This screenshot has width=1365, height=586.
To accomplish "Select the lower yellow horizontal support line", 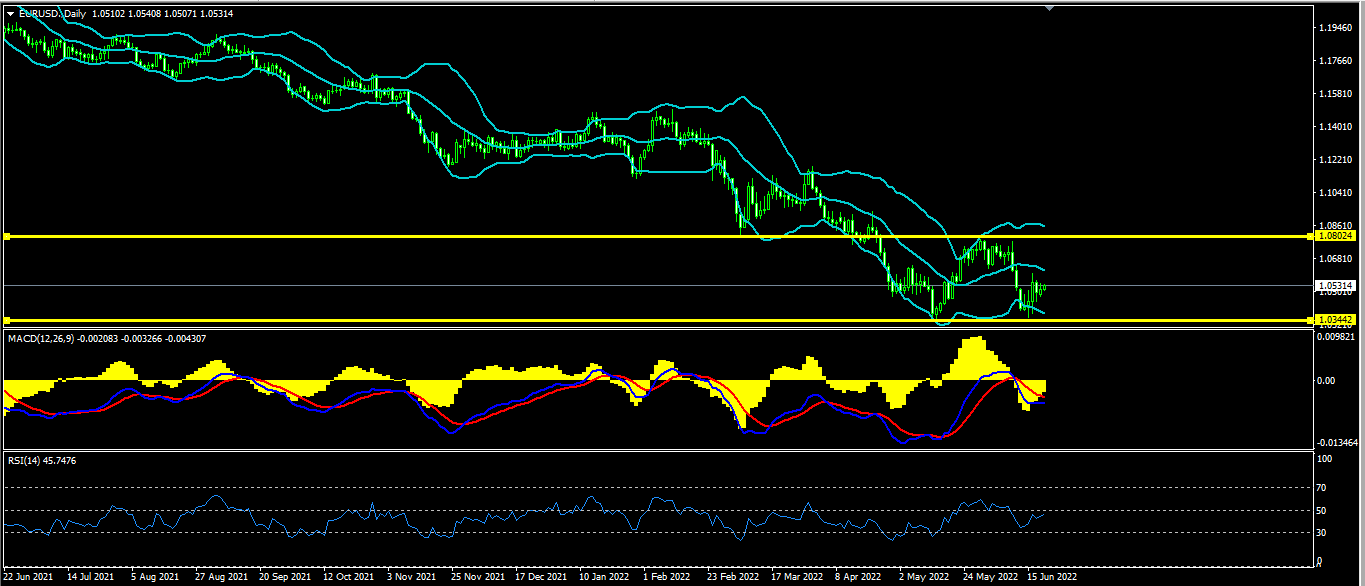I will 660,320.
